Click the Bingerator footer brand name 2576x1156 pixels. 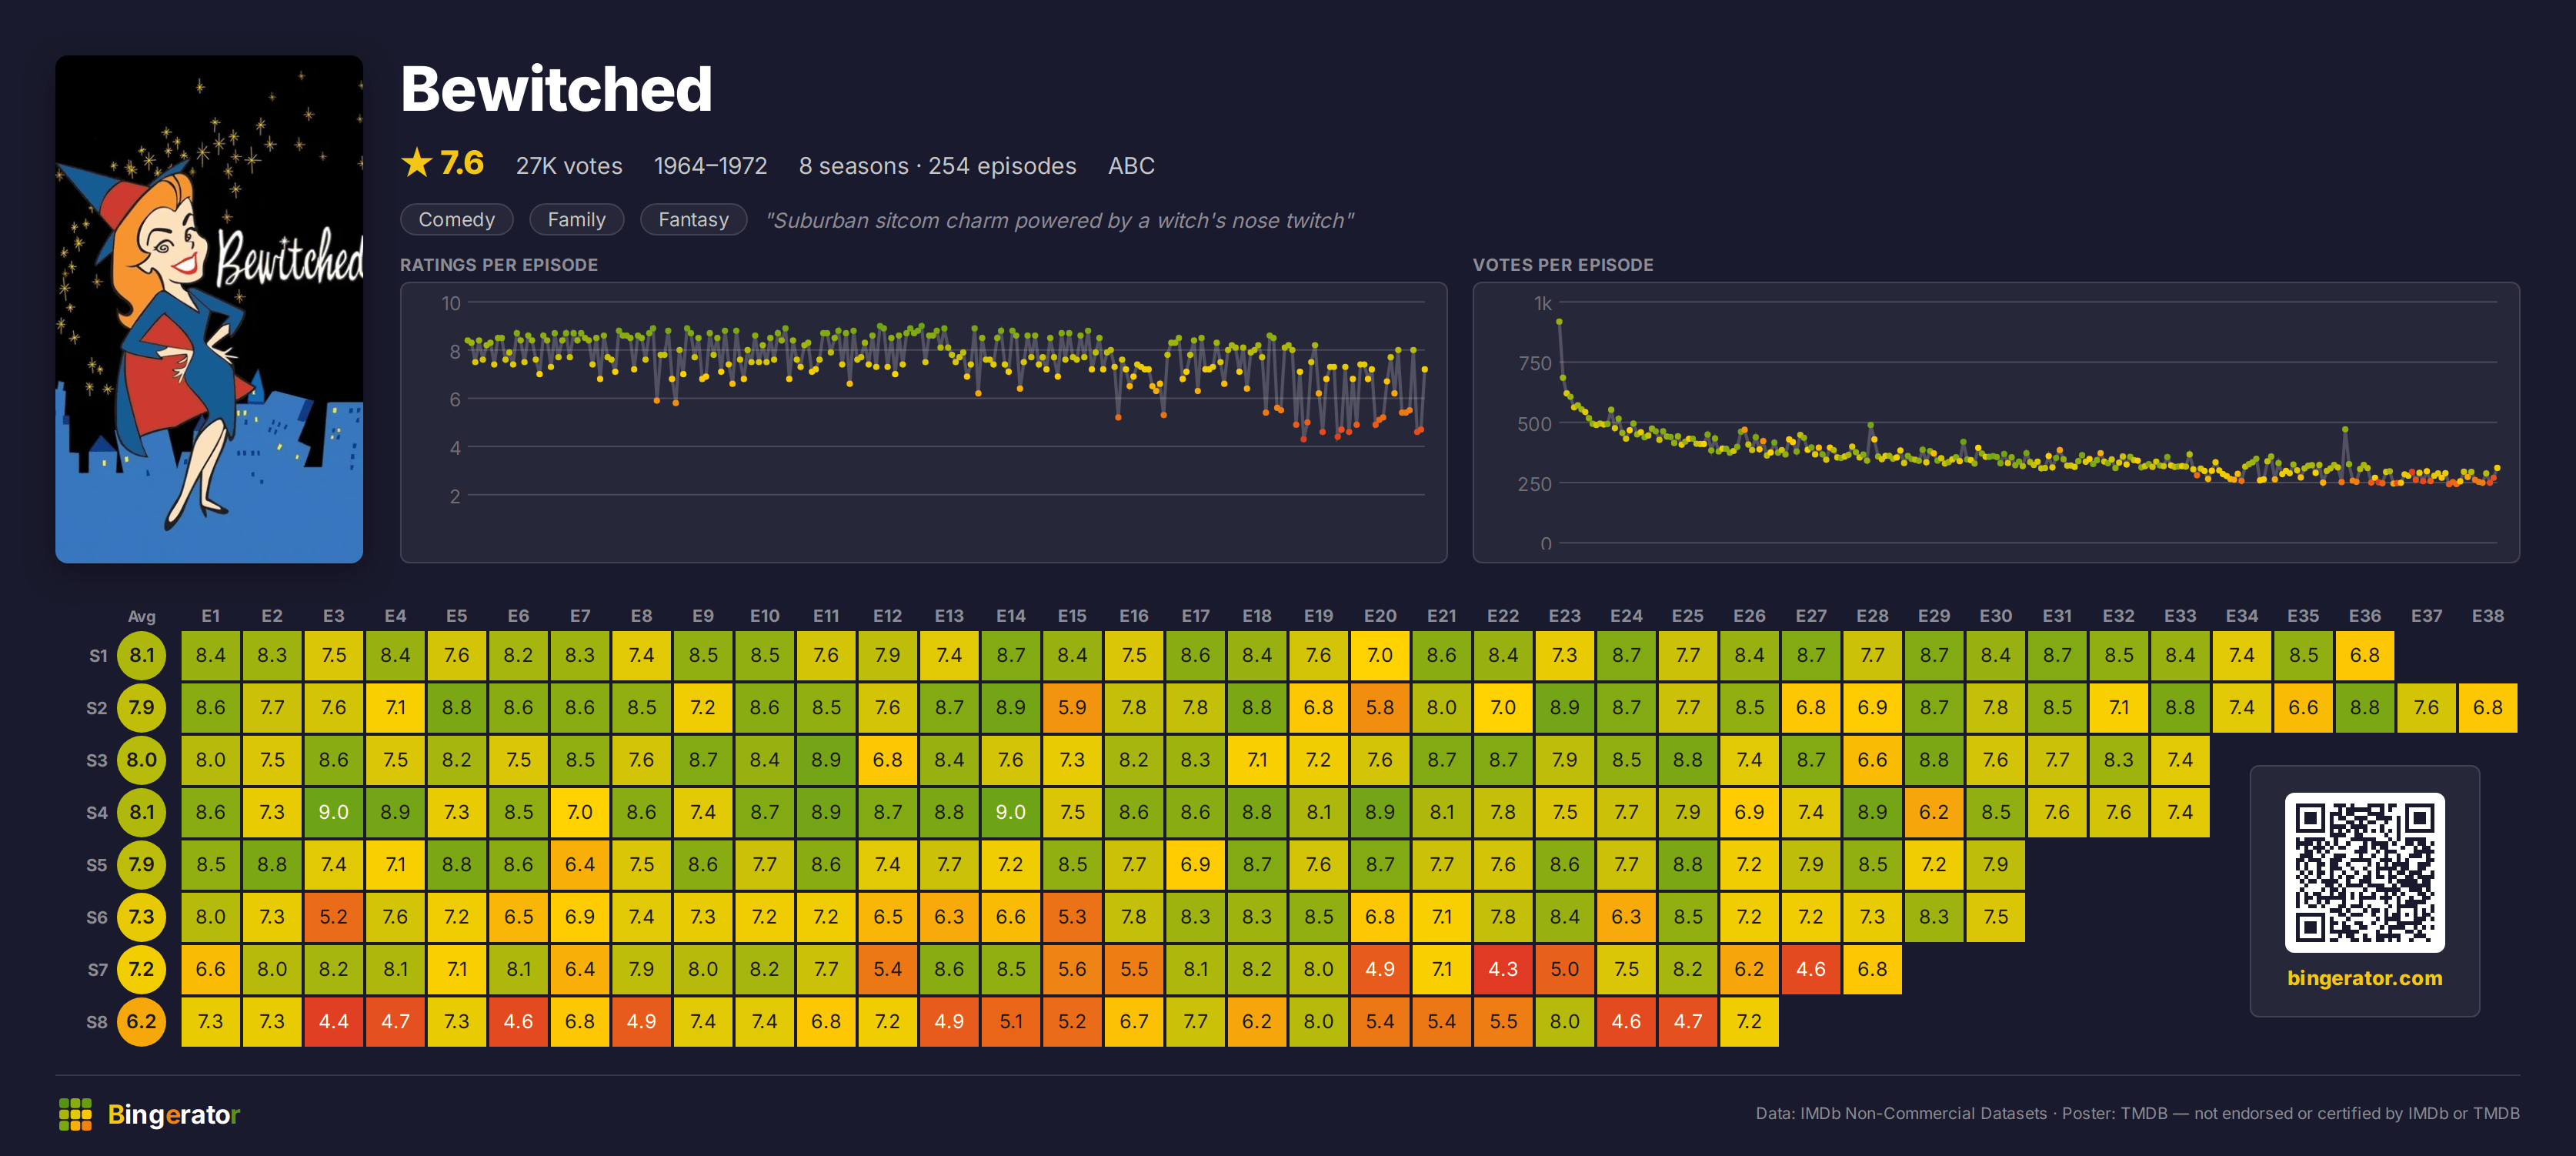pyautogui.click(x=174, y=1114)
